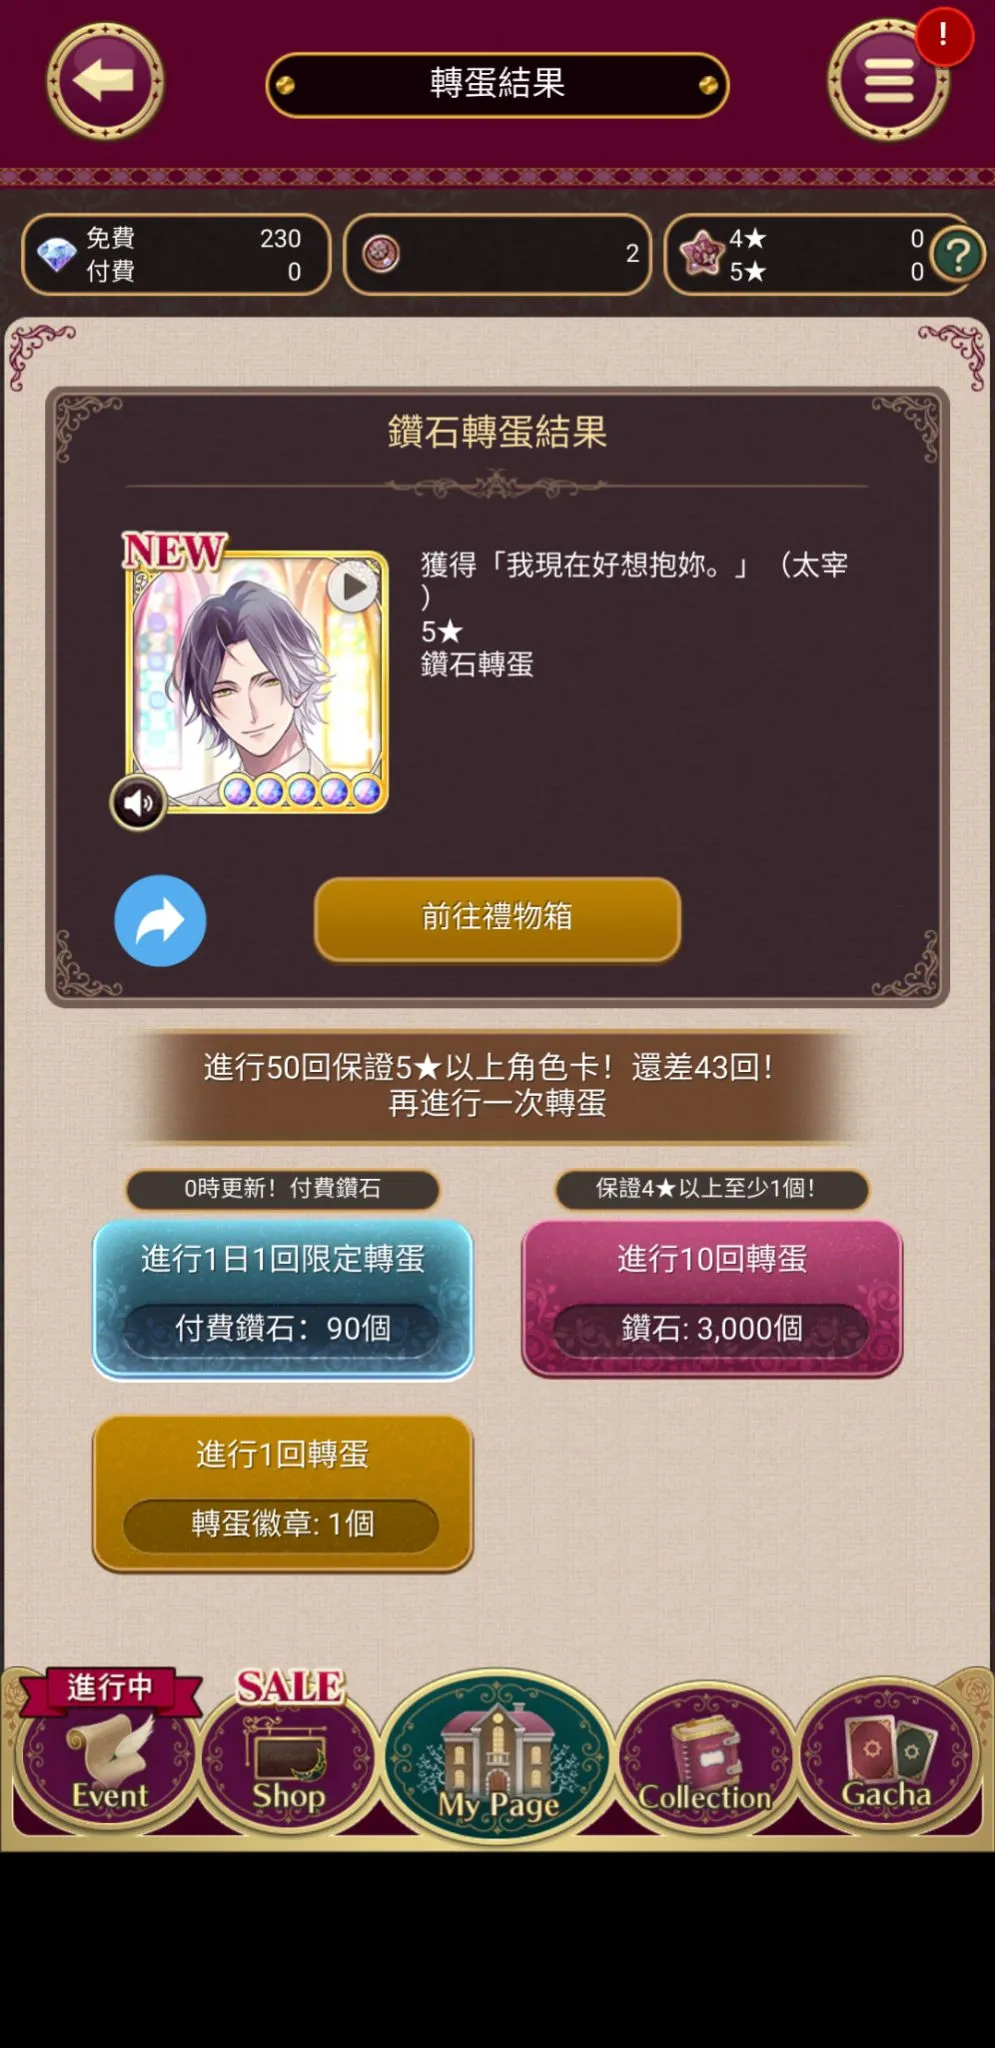Open the Gacha tab
The height and width of the screenshot is (2048, 995).
point(887,1758)
